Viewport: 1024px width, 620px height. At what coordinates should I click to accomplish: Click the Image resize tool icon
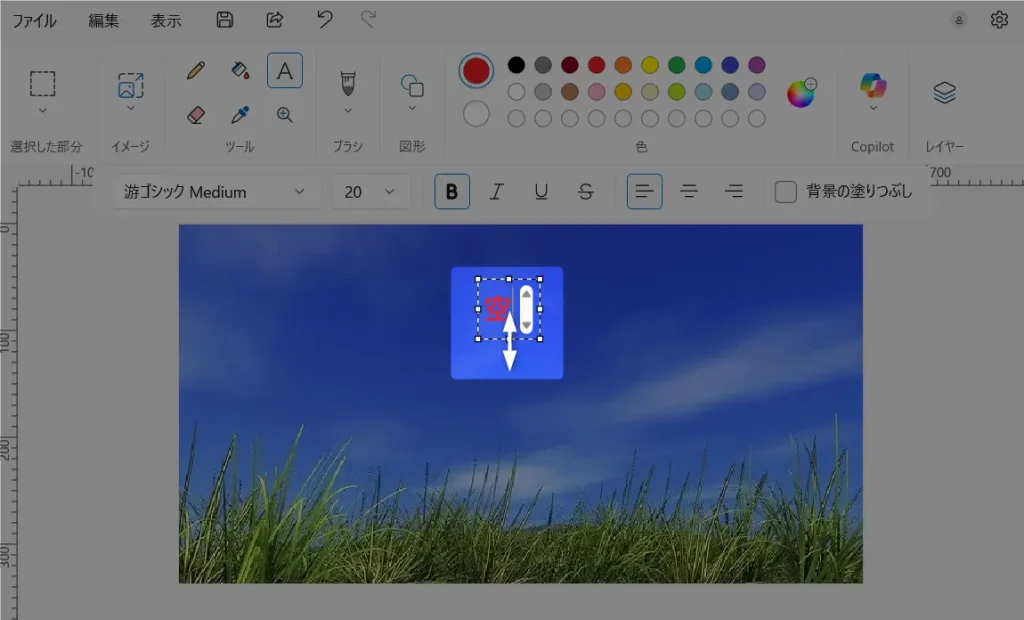pos(131,85)
